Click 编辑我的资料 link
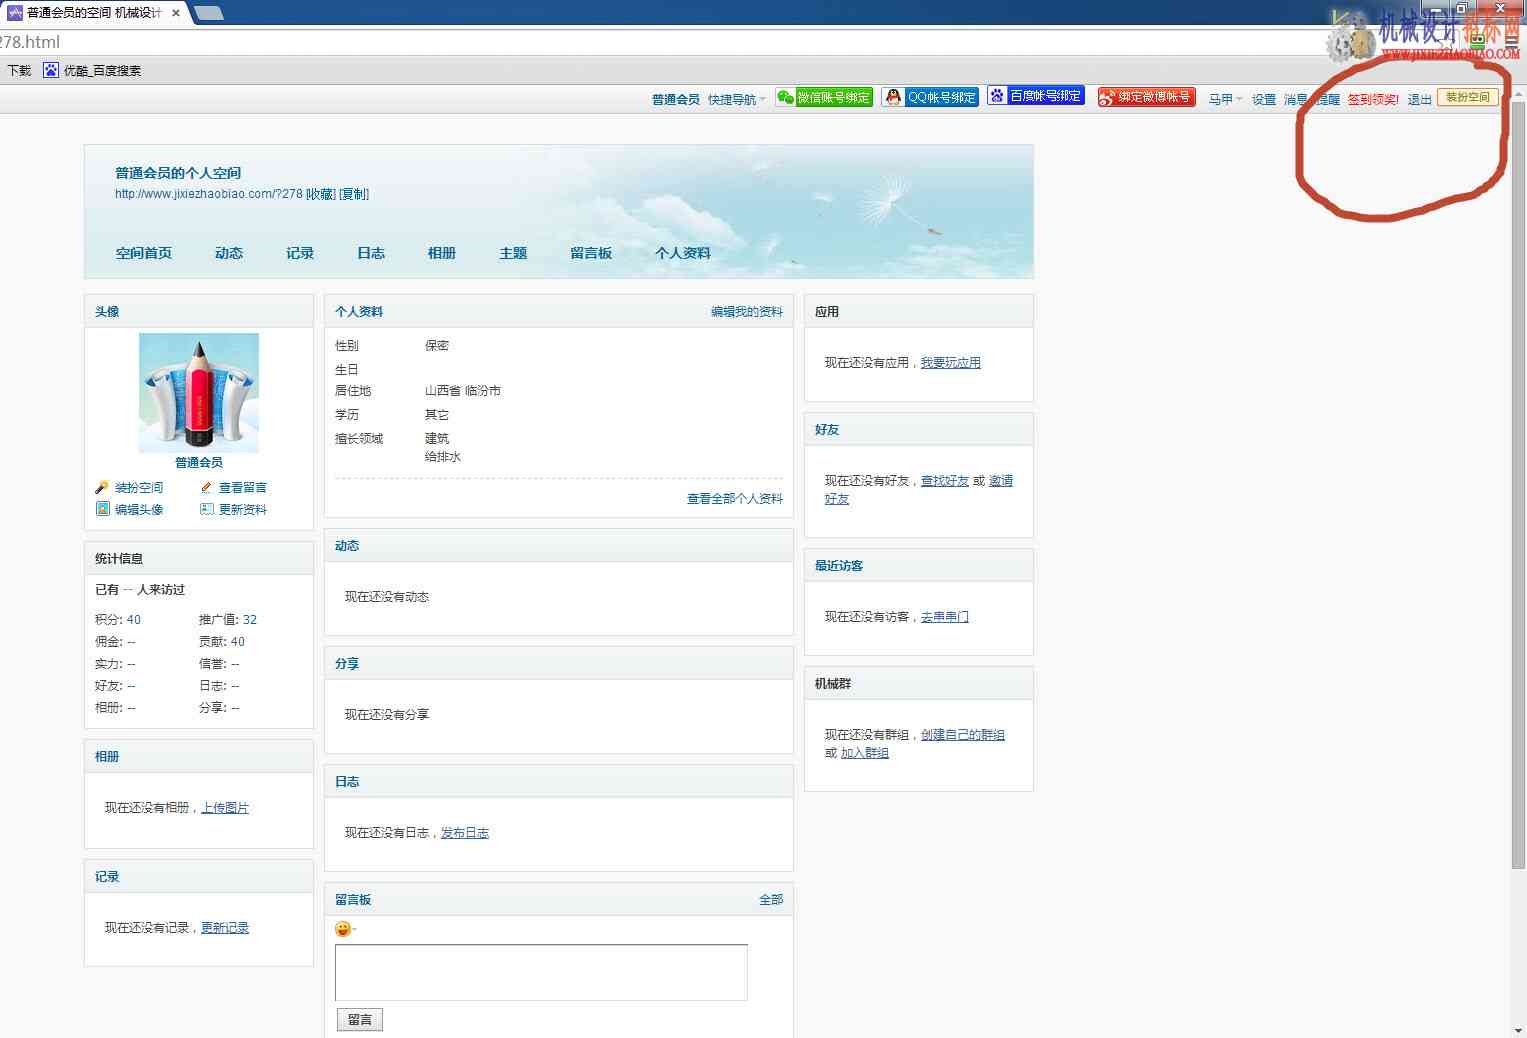 click(x=747, y=311)
